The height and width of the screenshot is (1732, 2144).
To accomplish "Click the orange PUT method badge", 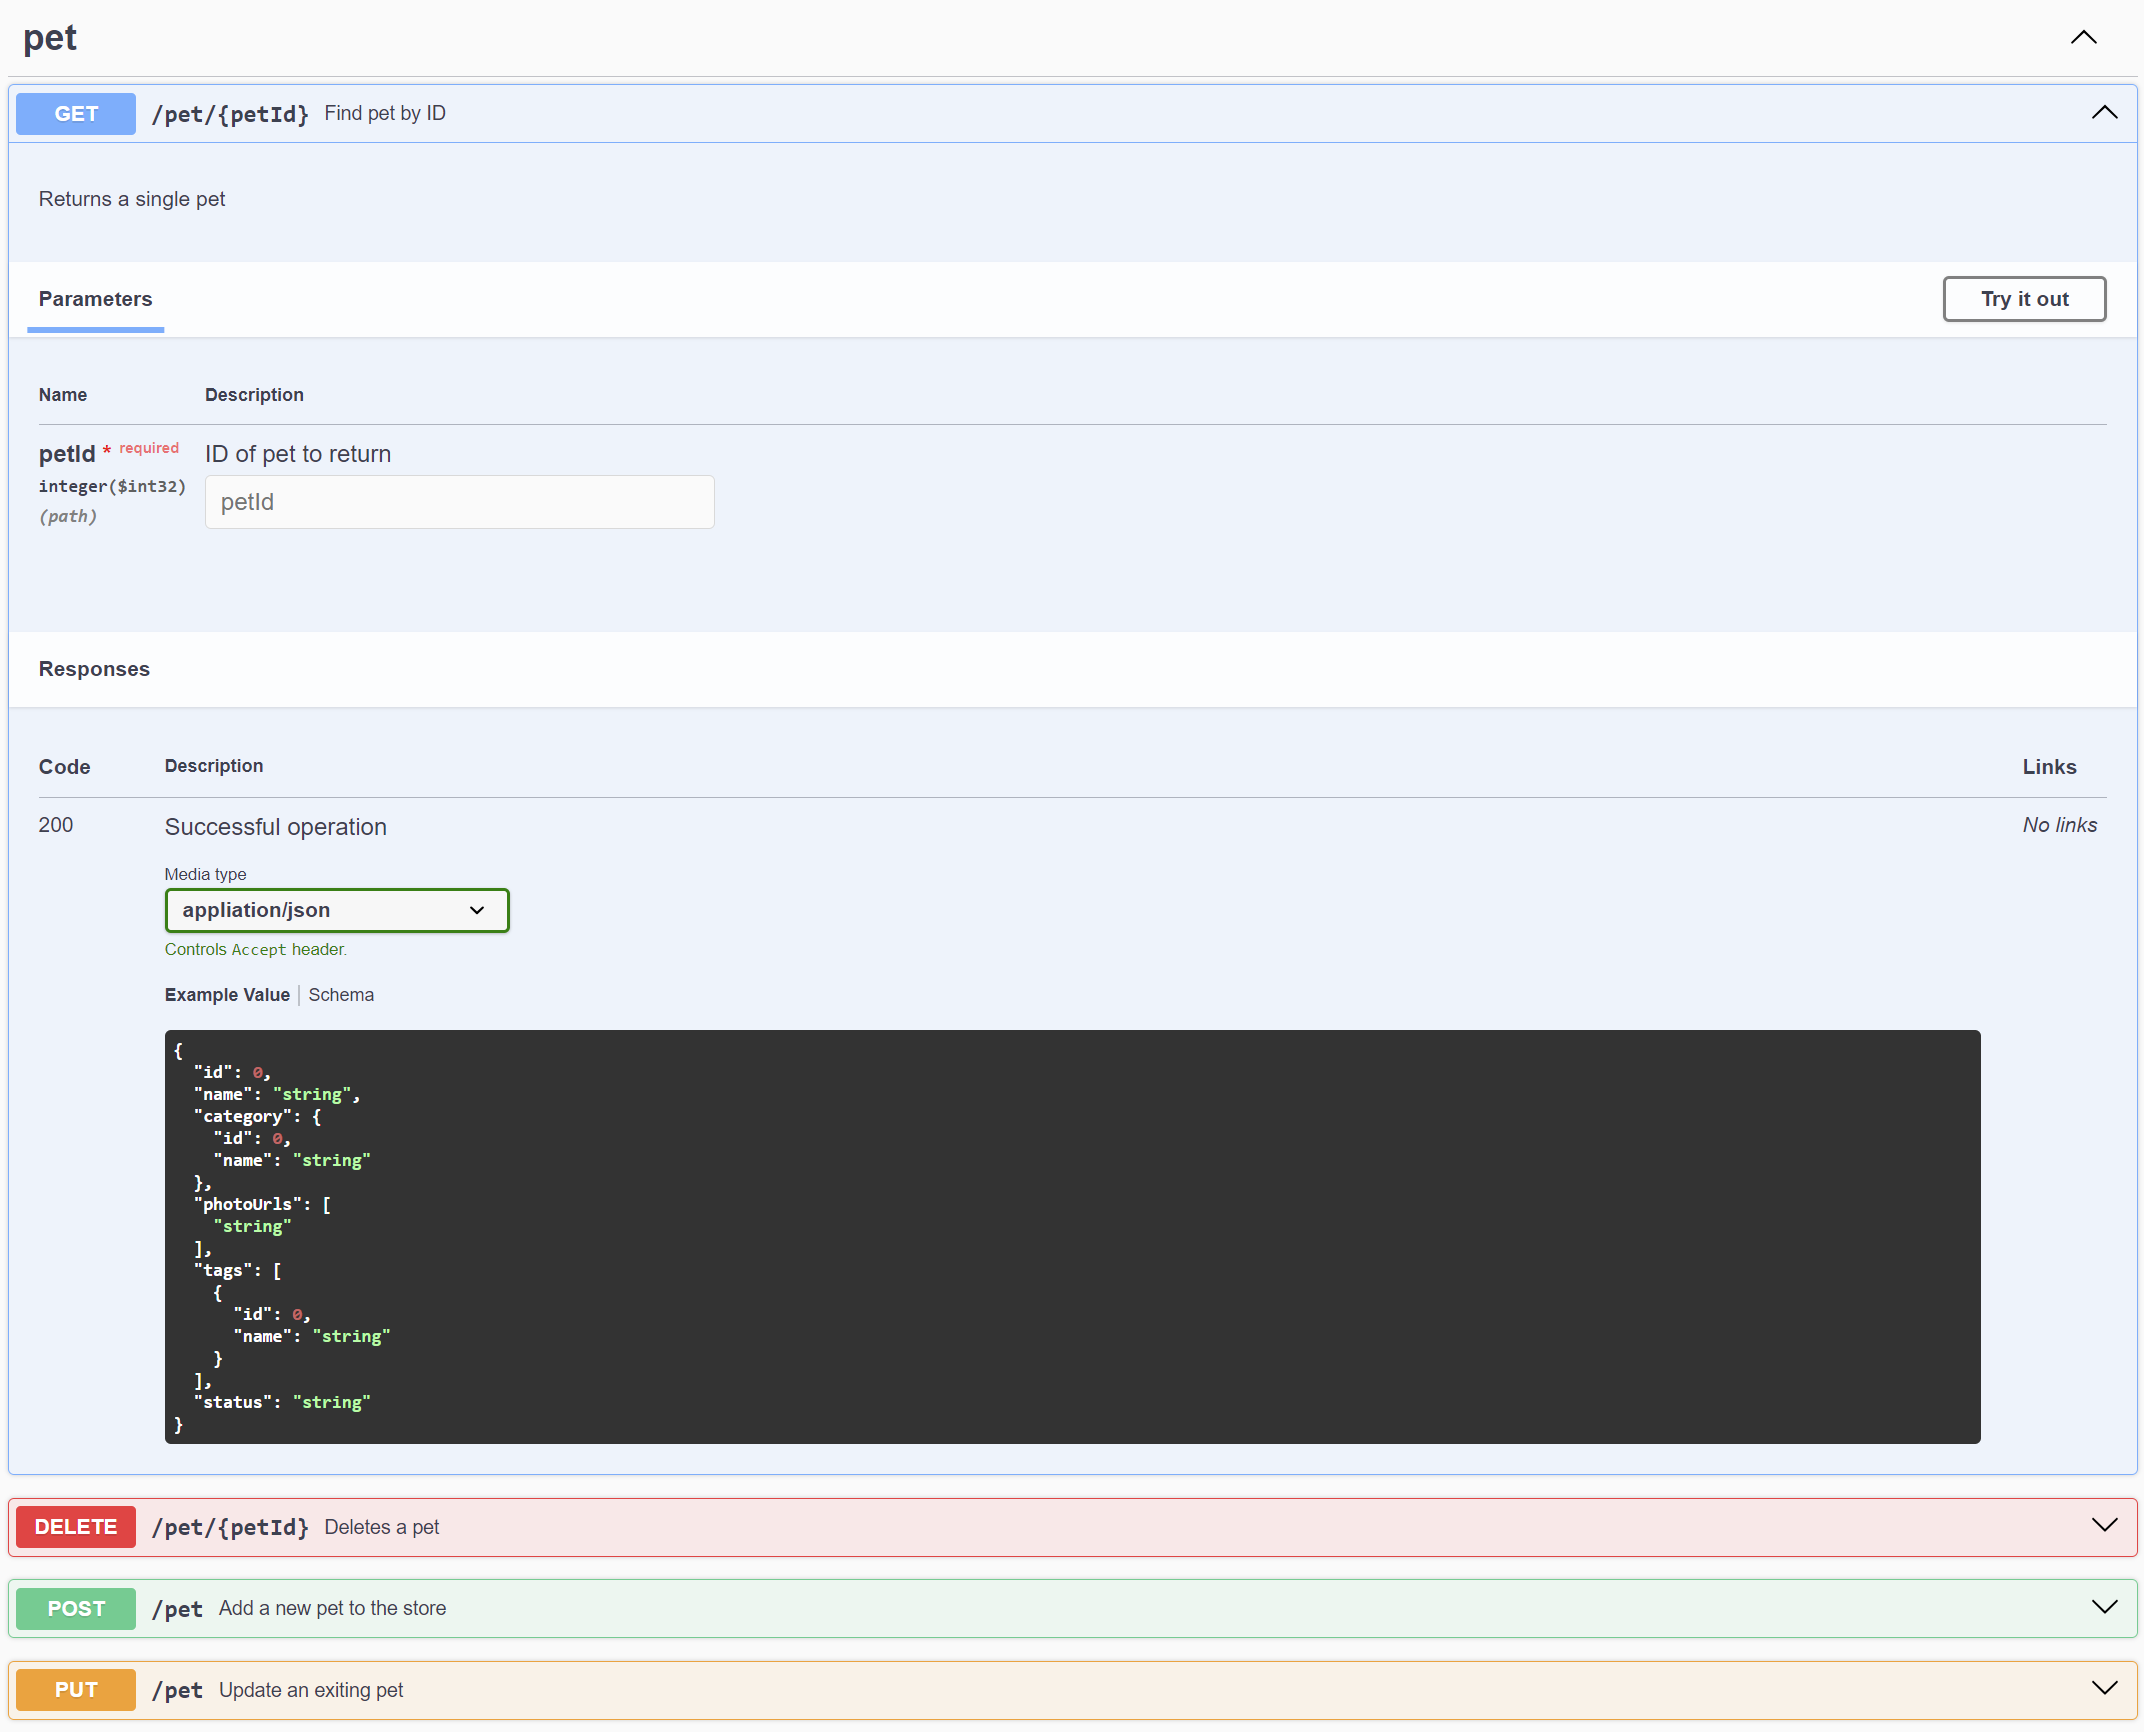I will 76,1690.
